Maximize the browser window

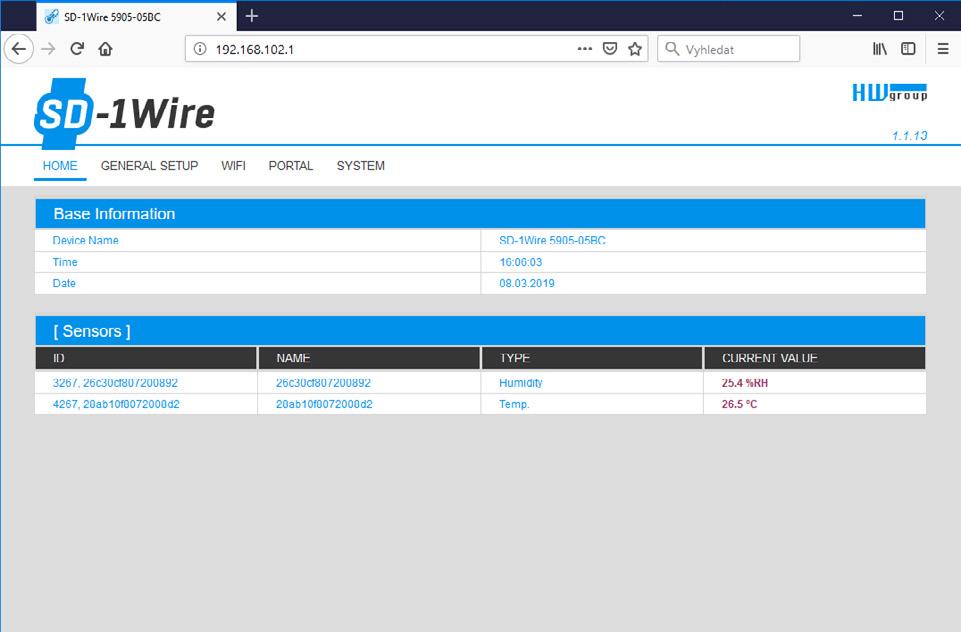[898, 16]
